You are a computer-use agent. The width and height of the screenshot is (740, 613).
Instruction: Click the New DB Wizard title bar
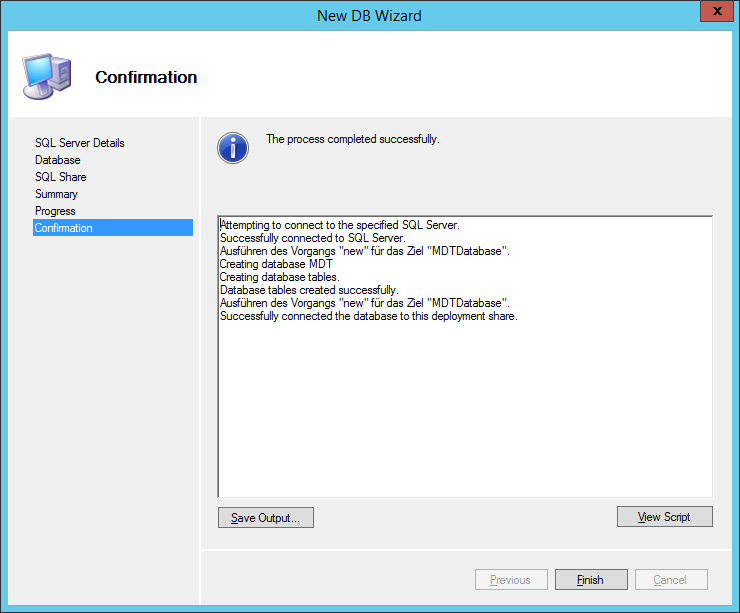click(x=369, y=15)
